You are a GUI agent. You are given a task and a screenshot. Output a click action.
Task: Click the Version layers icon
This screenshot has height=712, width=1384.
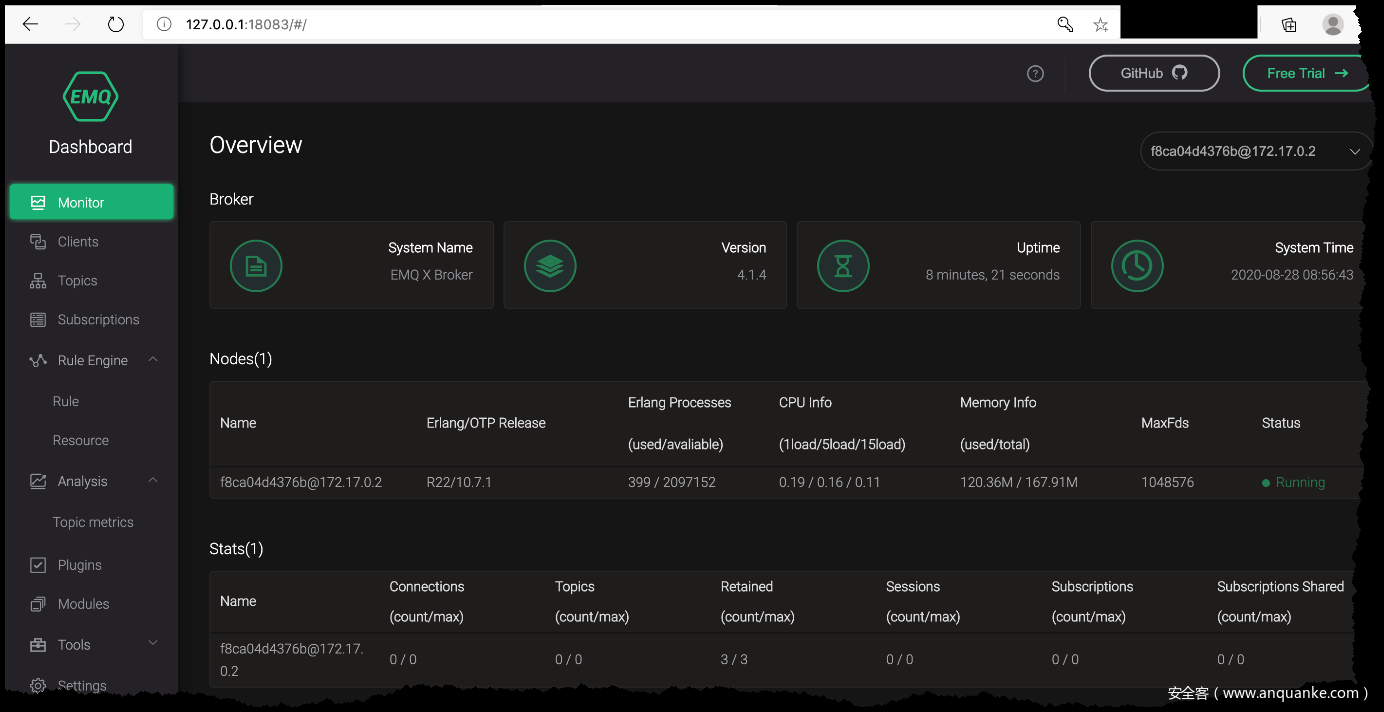coord(550,265)
